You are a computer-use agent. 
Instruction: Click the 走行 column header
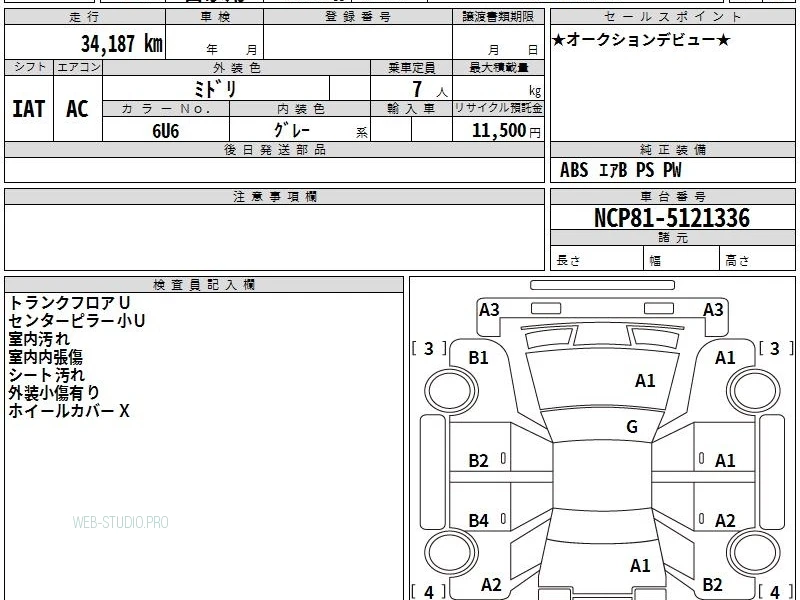point(85,17)
